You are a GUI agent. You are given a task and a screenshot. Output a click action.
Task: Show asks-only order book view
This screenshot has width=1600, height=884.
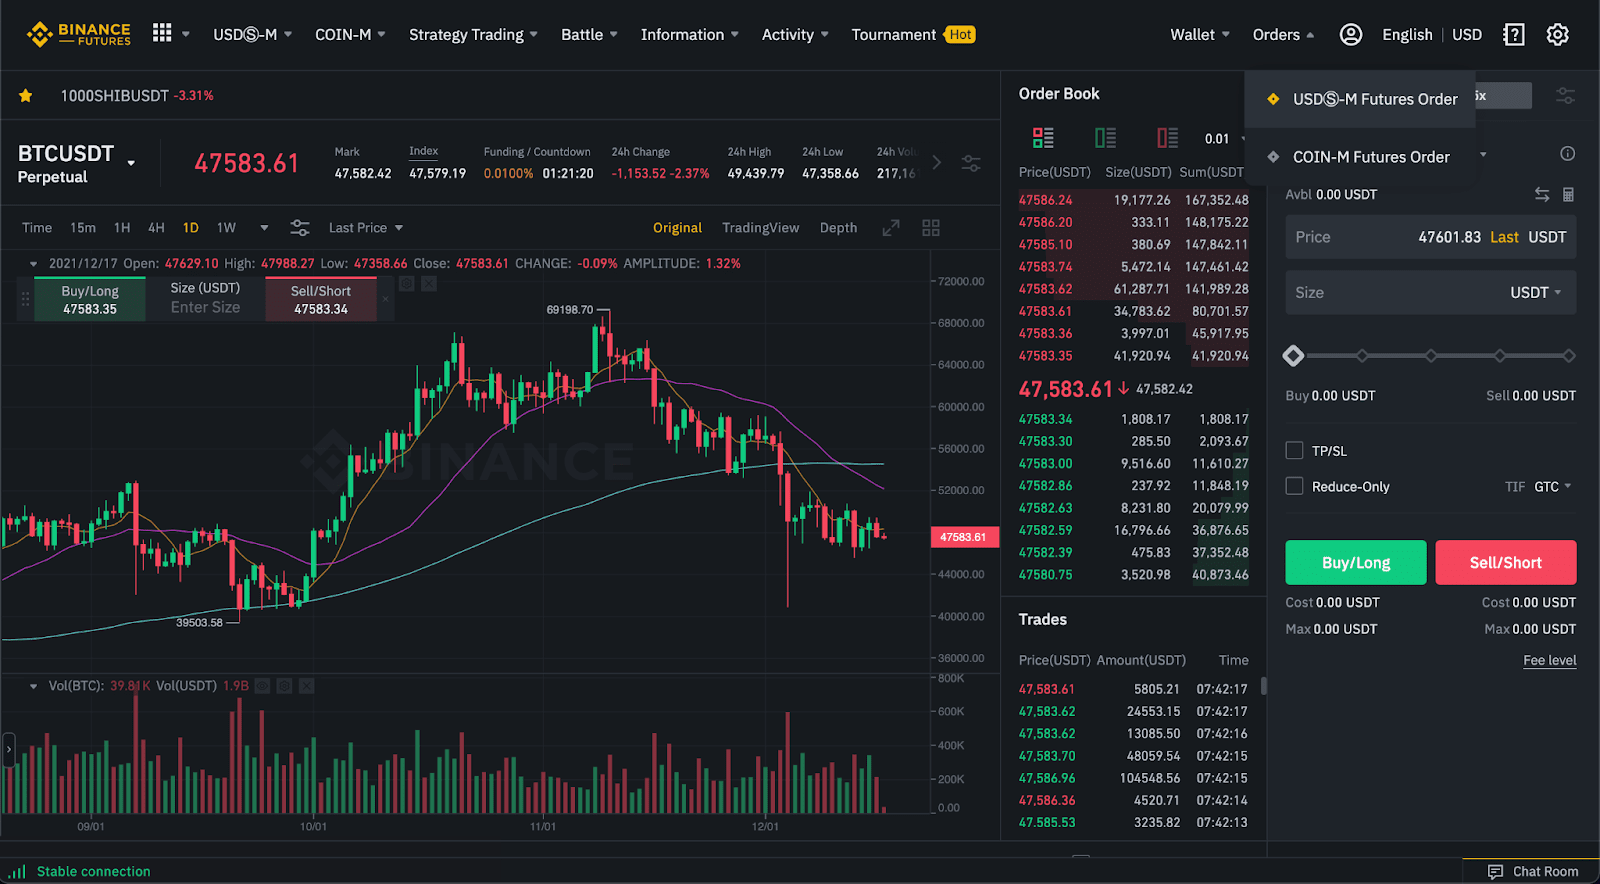point(1167,138)
